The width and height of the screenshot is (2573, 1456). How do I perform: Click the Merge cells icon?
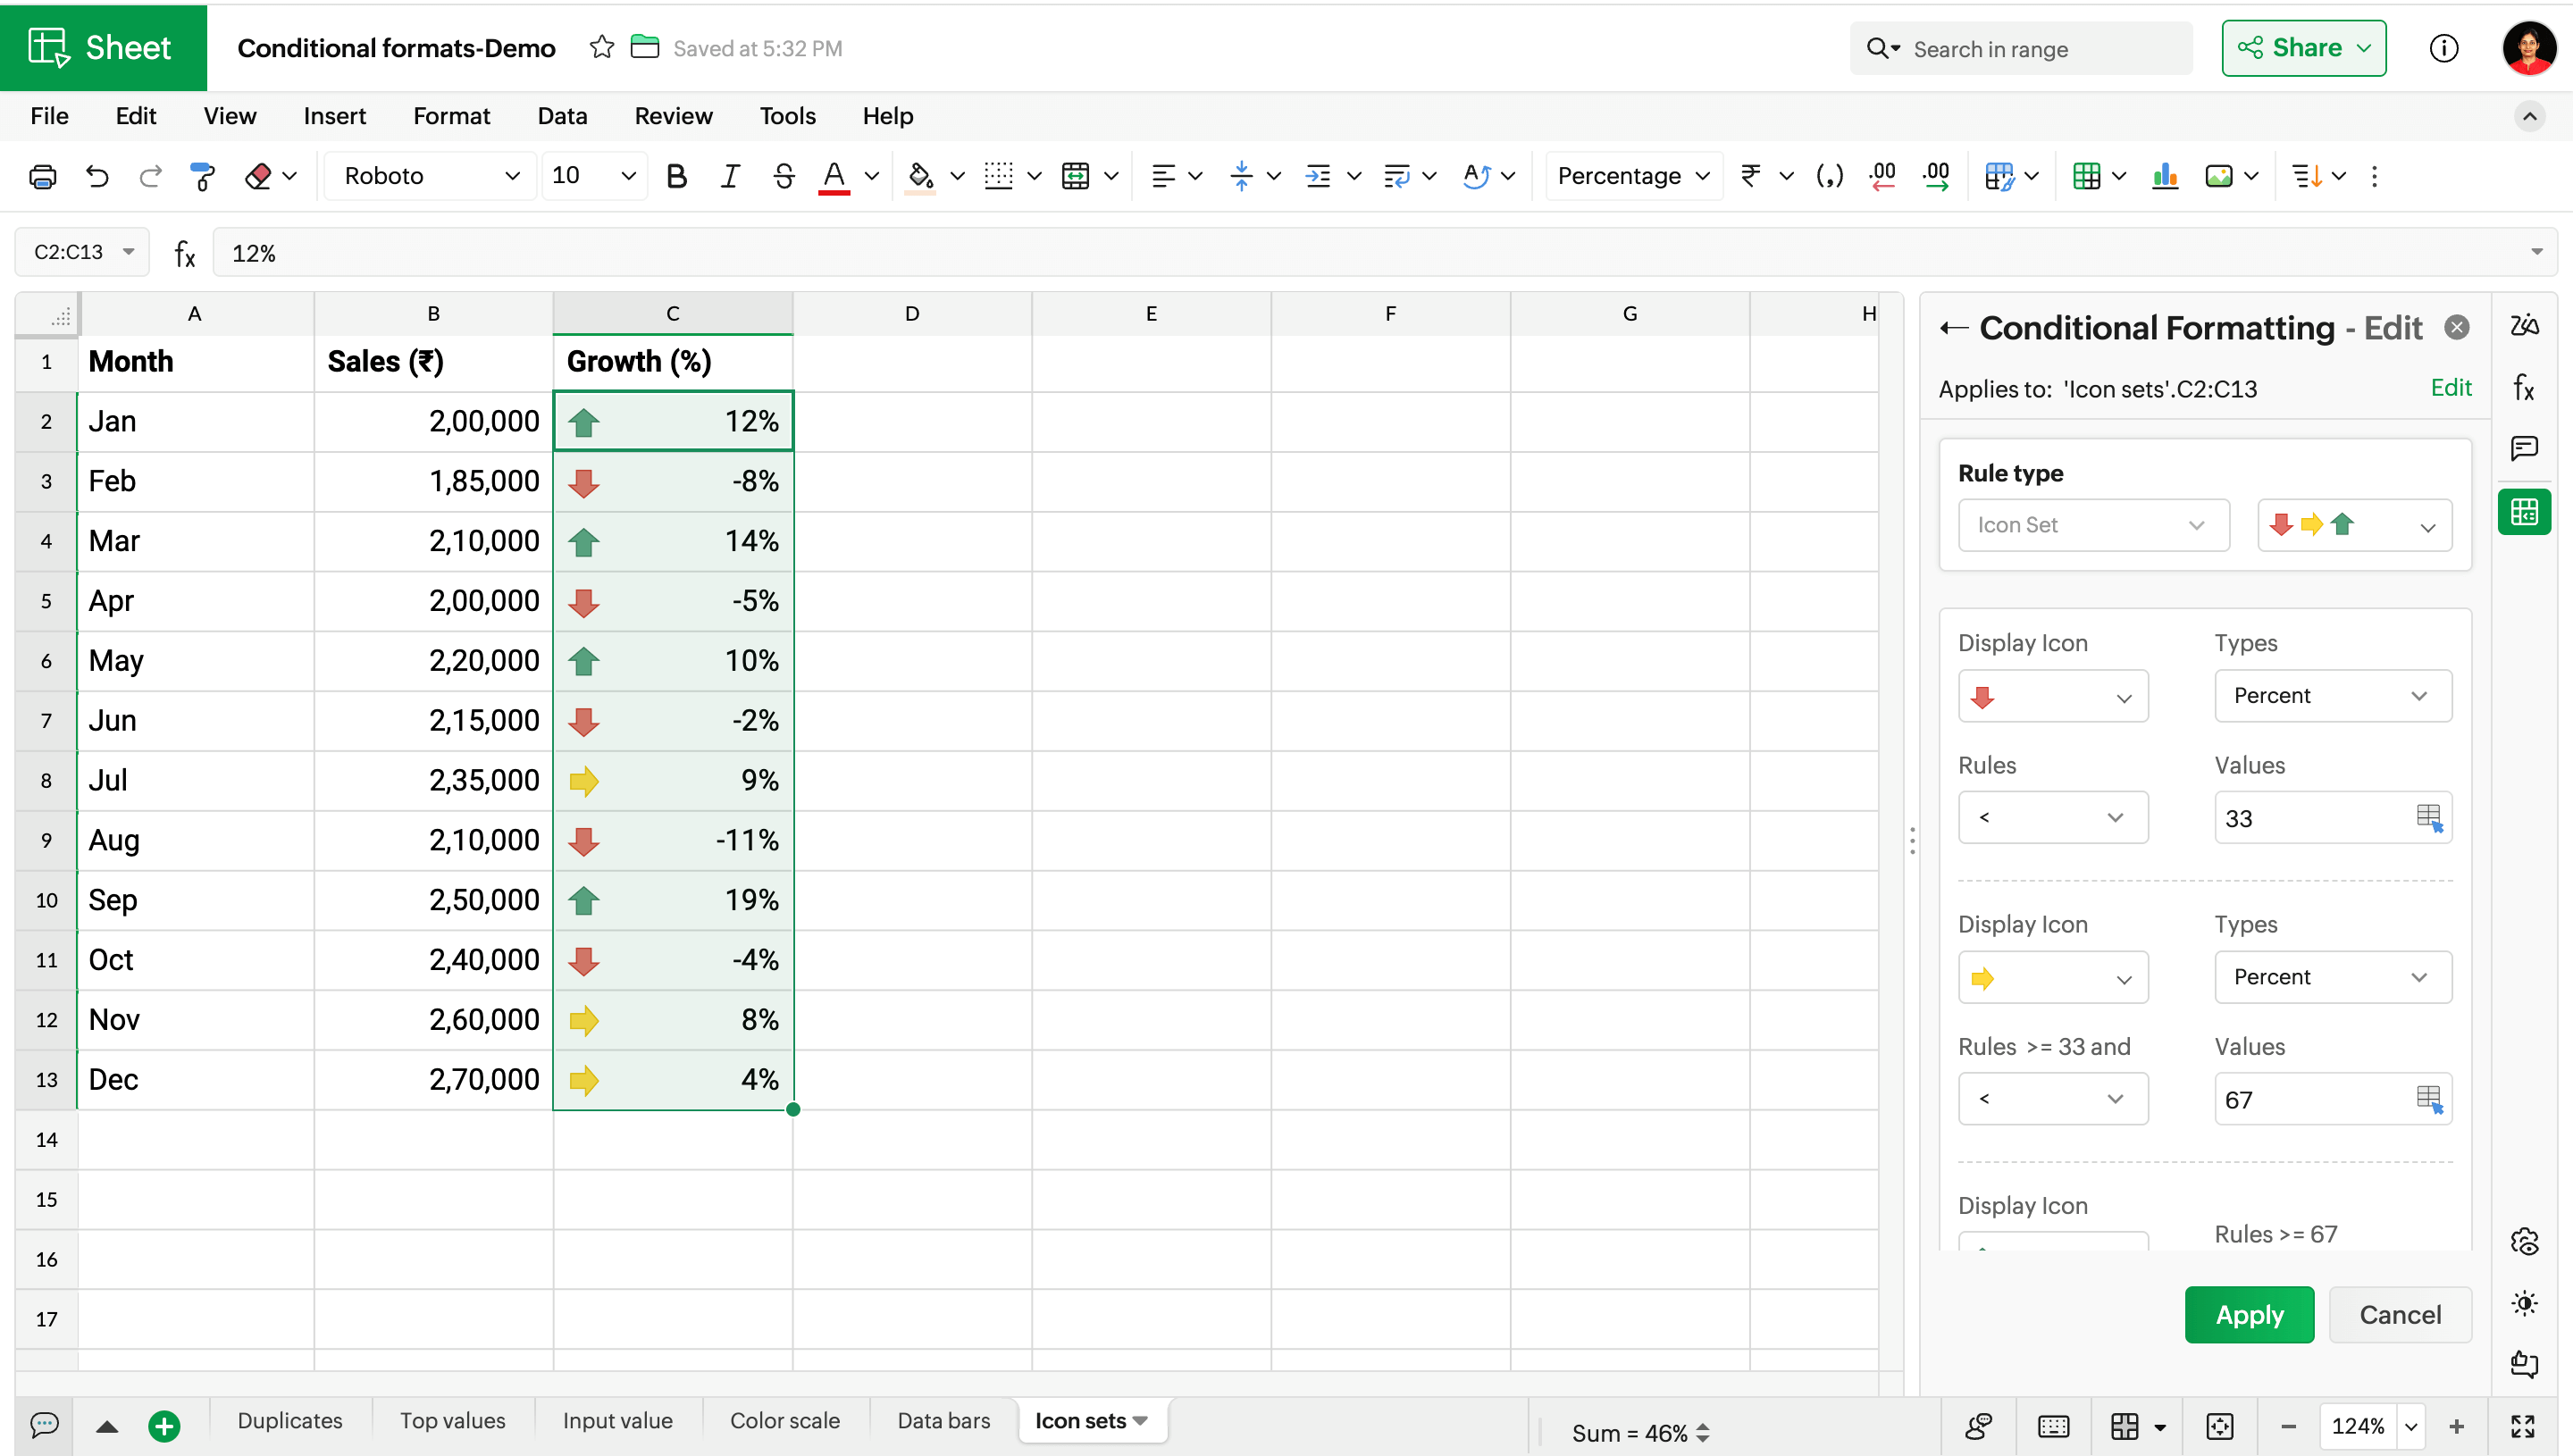point(1075,176)
